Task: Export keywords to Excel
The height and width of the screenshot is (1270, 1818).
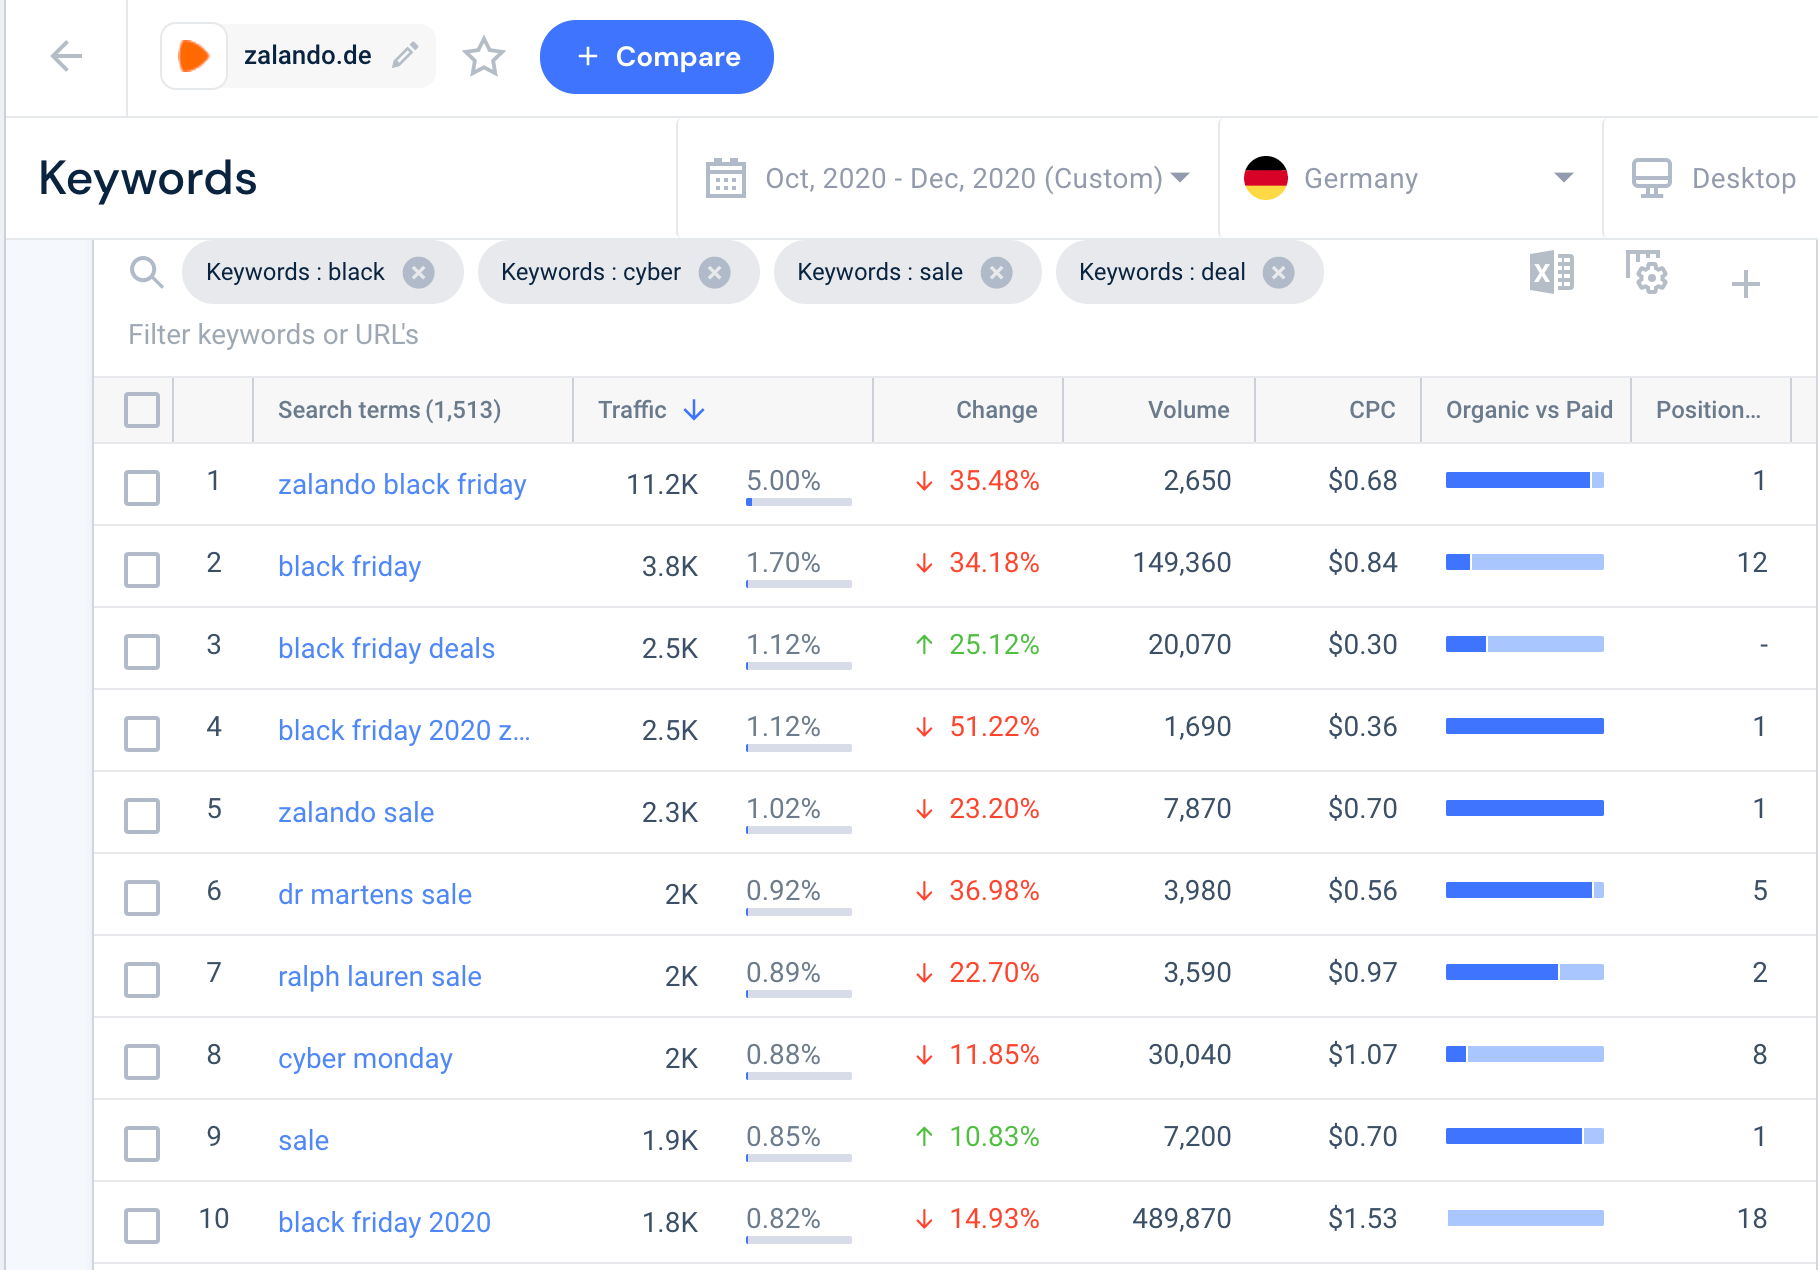Action: tap(1551, 272)
